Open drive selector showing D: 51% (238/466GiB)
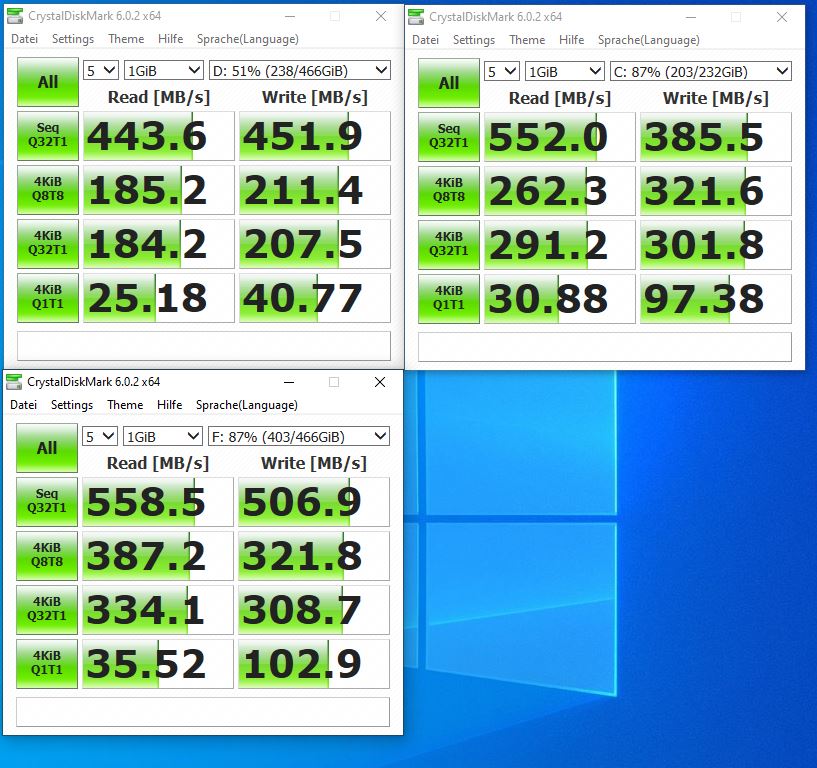The height and width of the screenshot is (768, 817). 300,70
